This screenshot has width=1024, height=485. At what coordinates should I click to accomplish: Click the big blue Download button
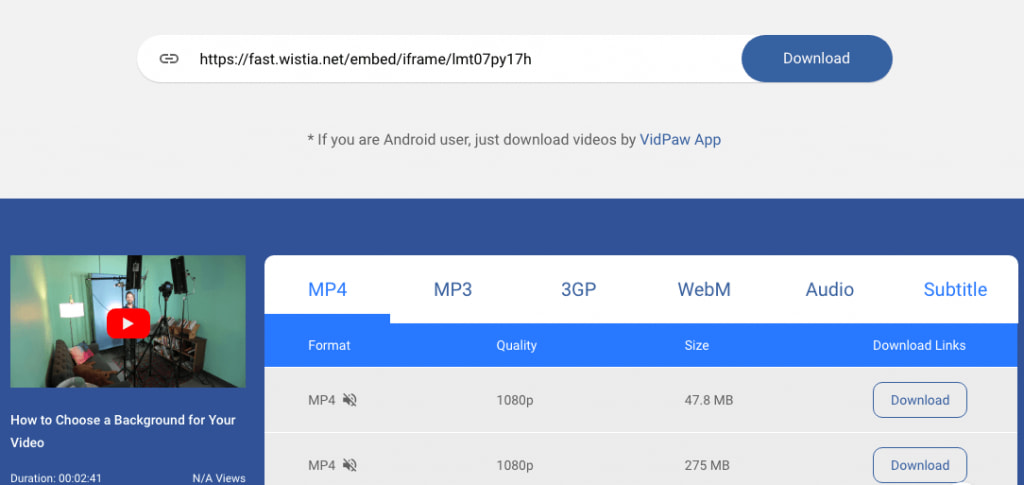tap(816, 59)
